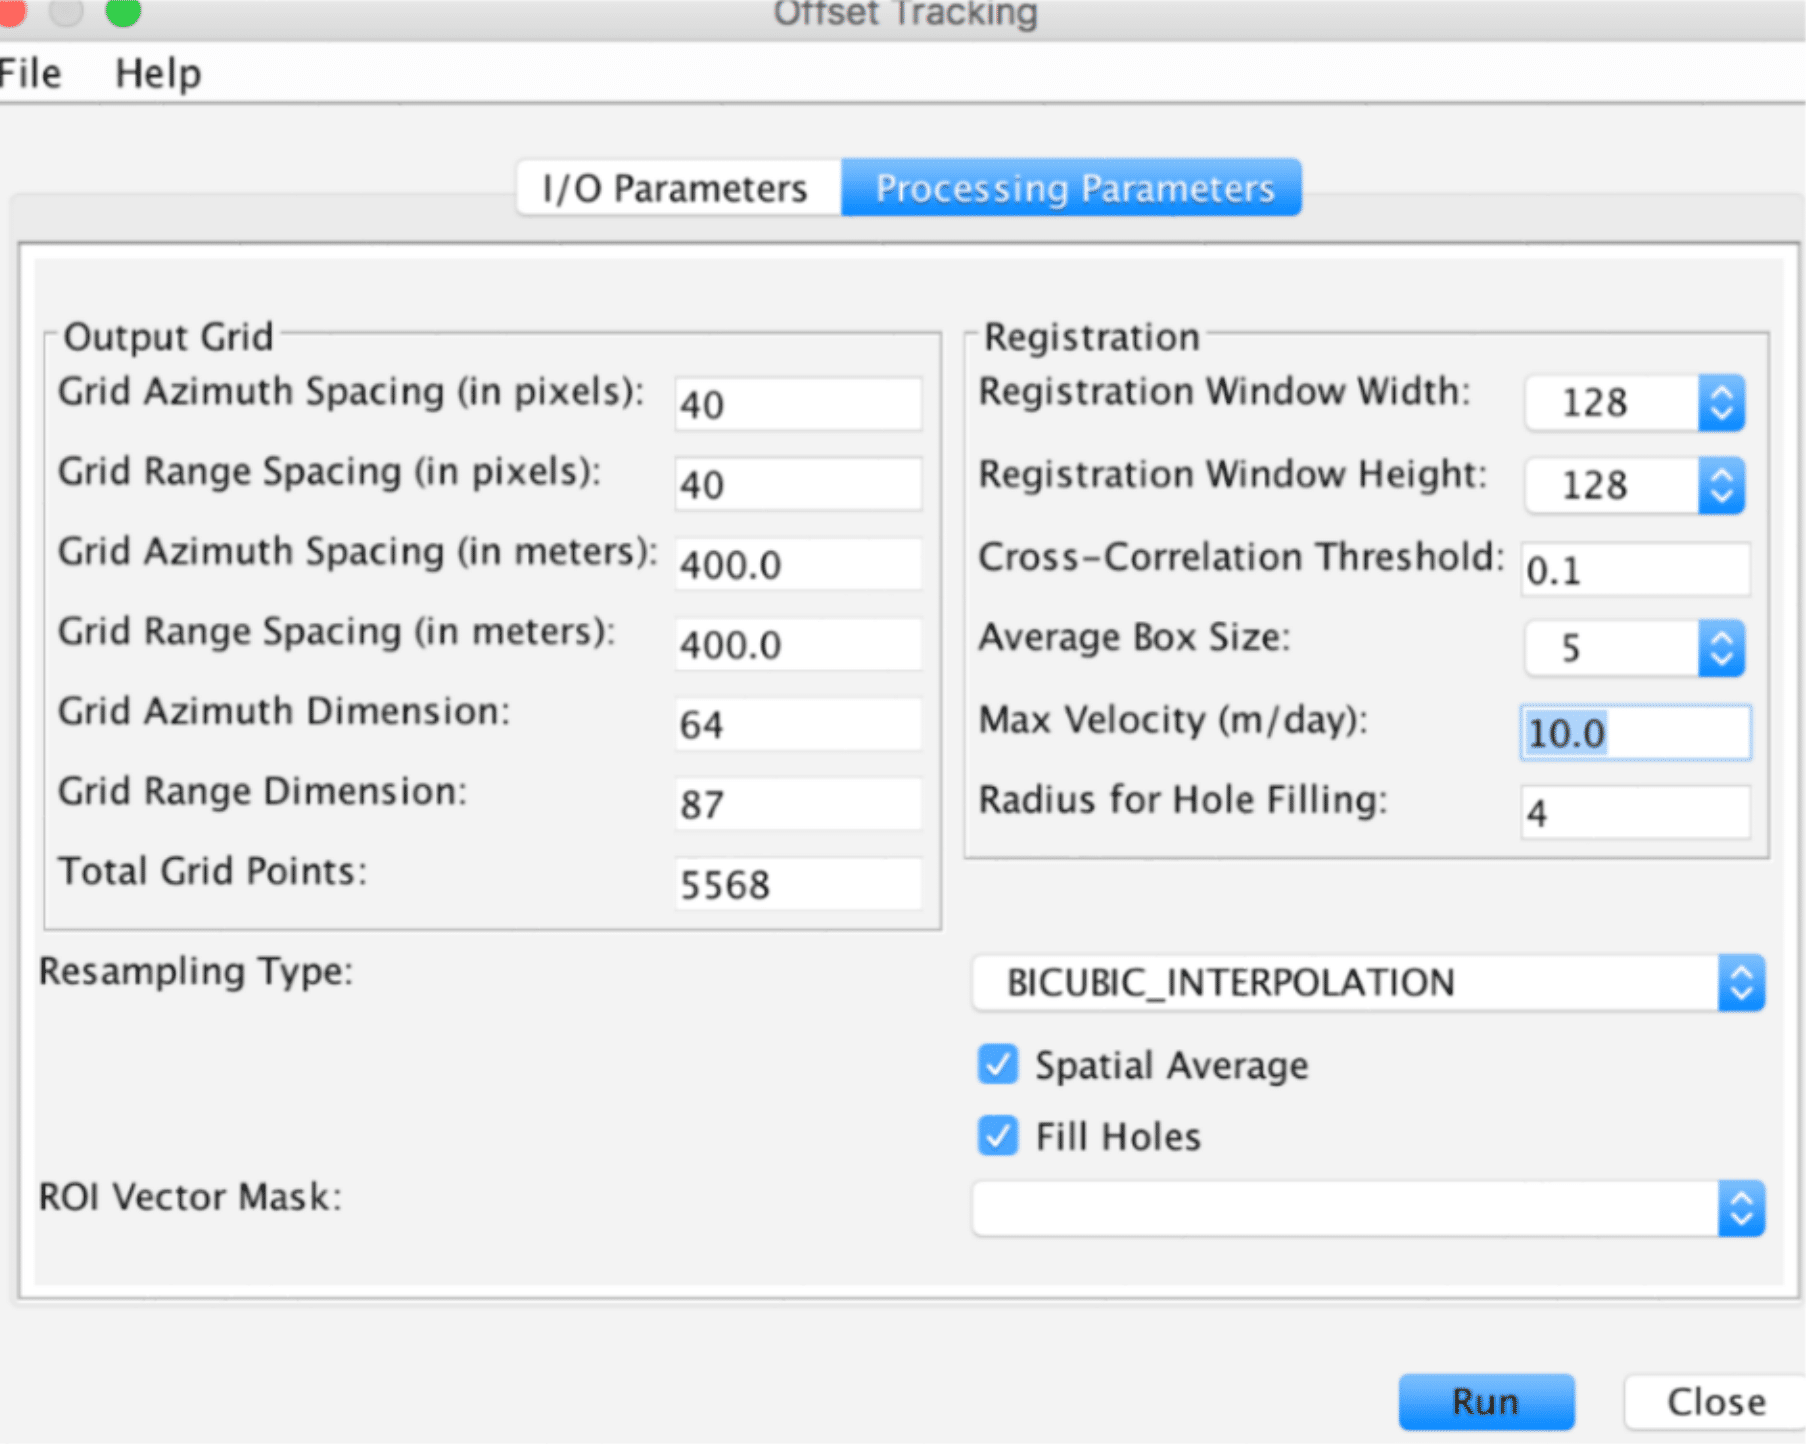This screenshot has height=1444, width=1806.
Task: Focus Grid Range Spacing in pixels field
Action: tap(798, 484)
